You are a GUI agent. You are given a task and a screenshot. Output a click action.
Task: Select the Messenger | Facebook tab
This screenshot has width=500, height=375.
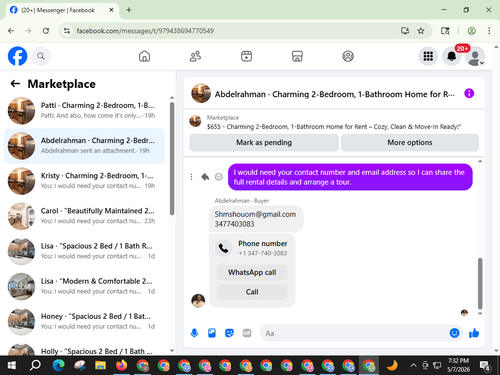click(x=62, y=10)
